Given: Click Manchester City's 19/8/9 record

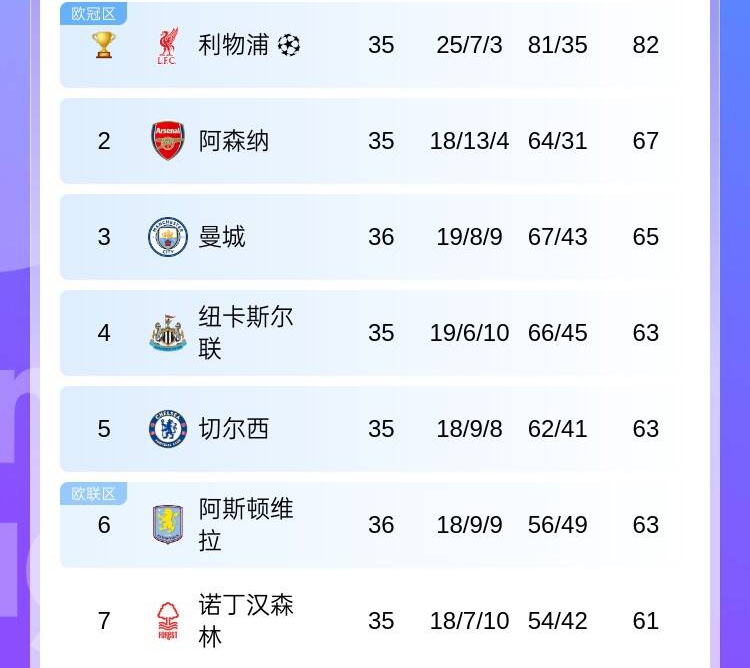Looking at the screenshot, I should (x=469, y=237).
